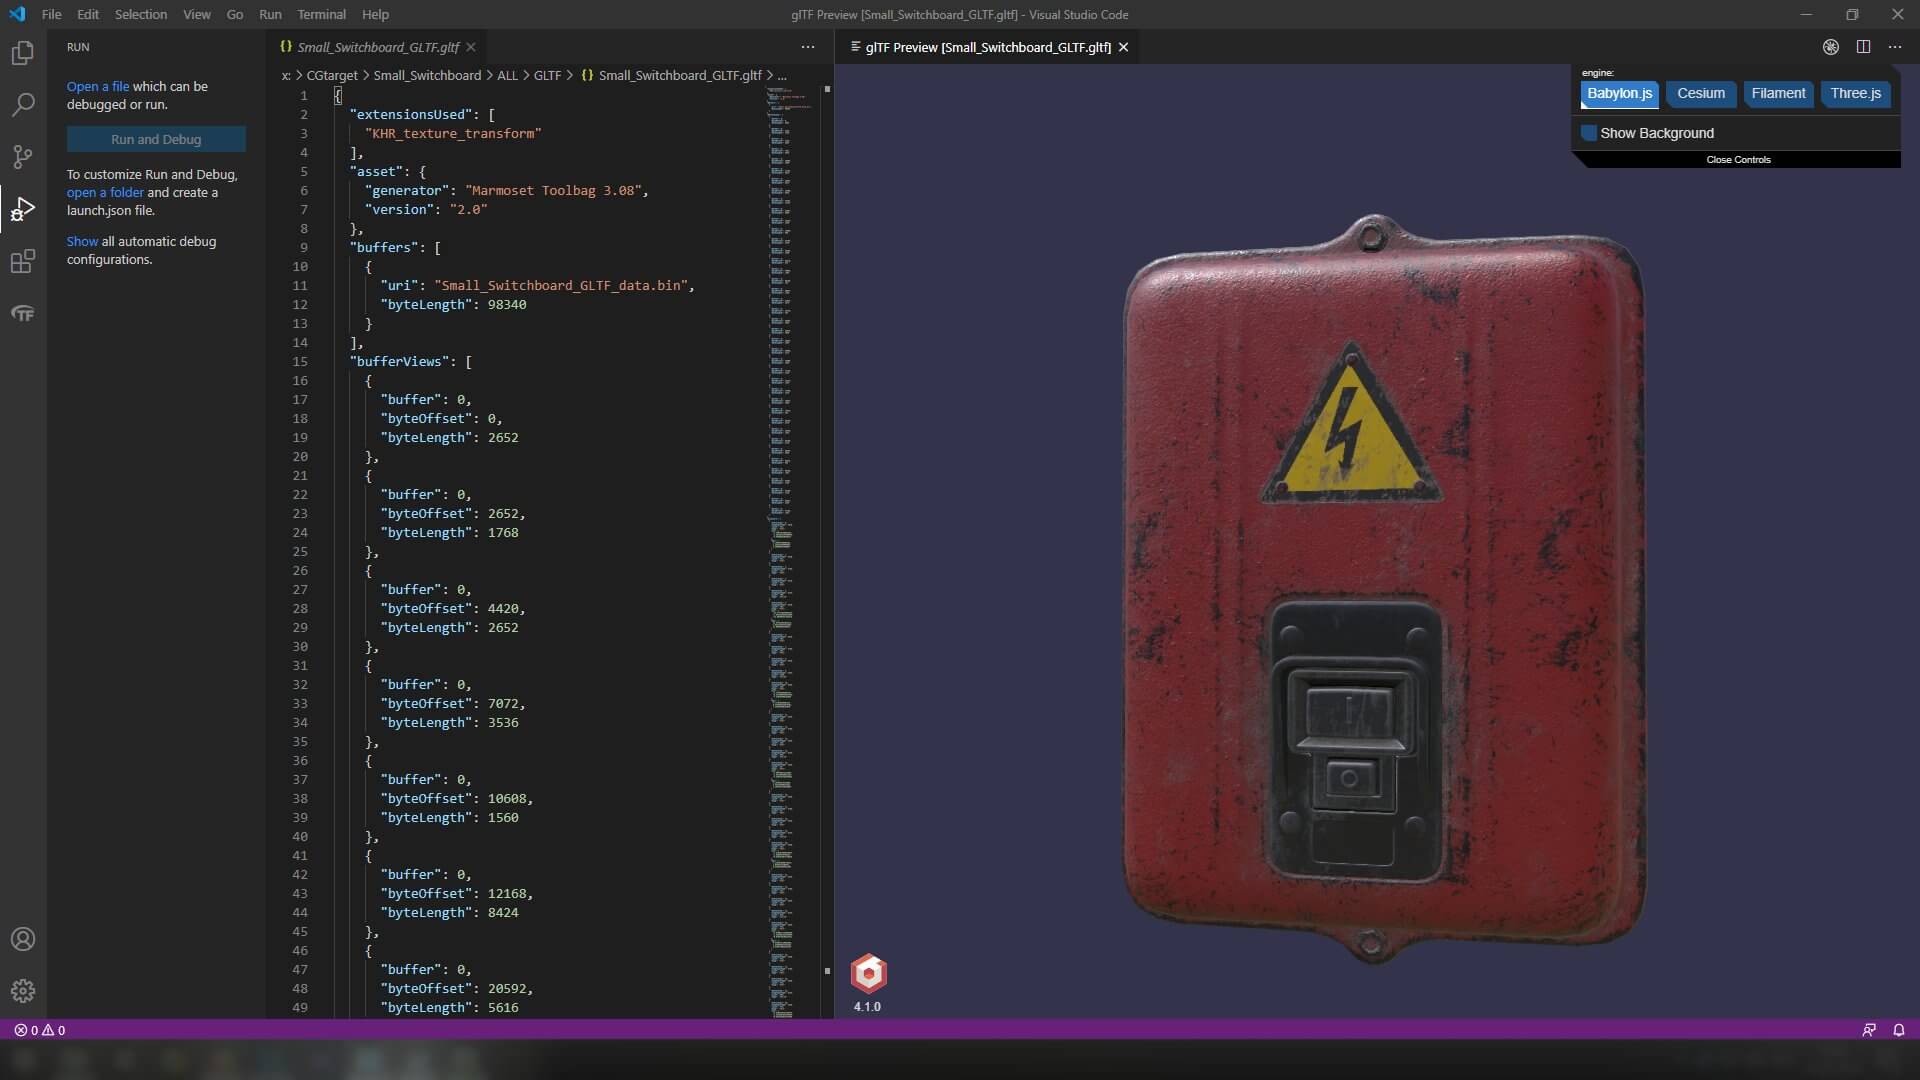The width and height of the screenshot is (1920, 1080).
Task: Switch to Small_Switchboard_GLTF.gltf editor tab
Action: [377, 47]
